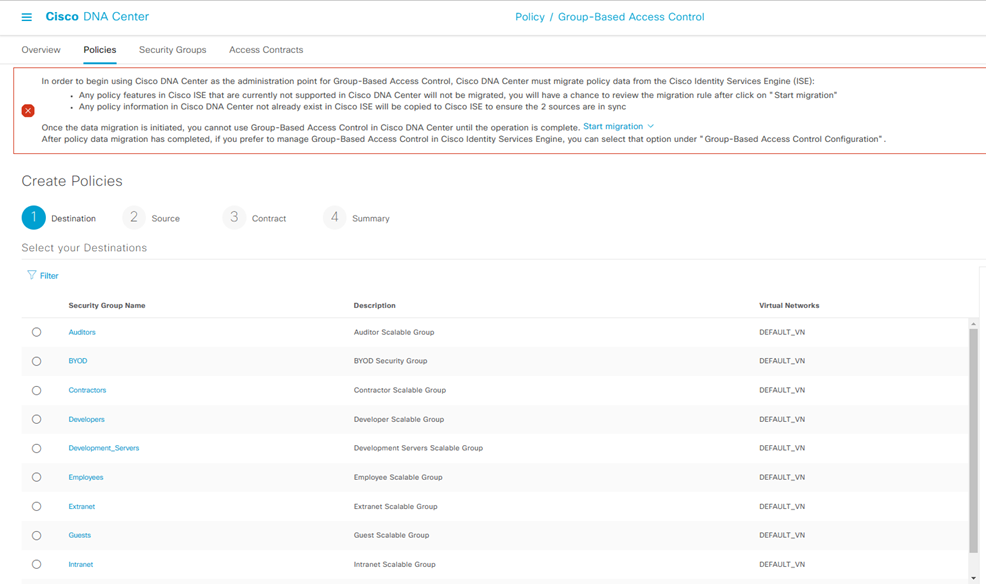The image size is (986, 584).
Task: Click scrollbar down arrow in the table
Action: coord(973,578)
